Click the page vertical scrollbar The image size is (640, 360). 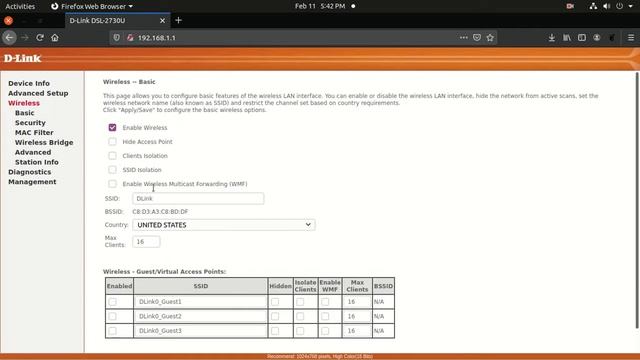(x=637, y=200)
